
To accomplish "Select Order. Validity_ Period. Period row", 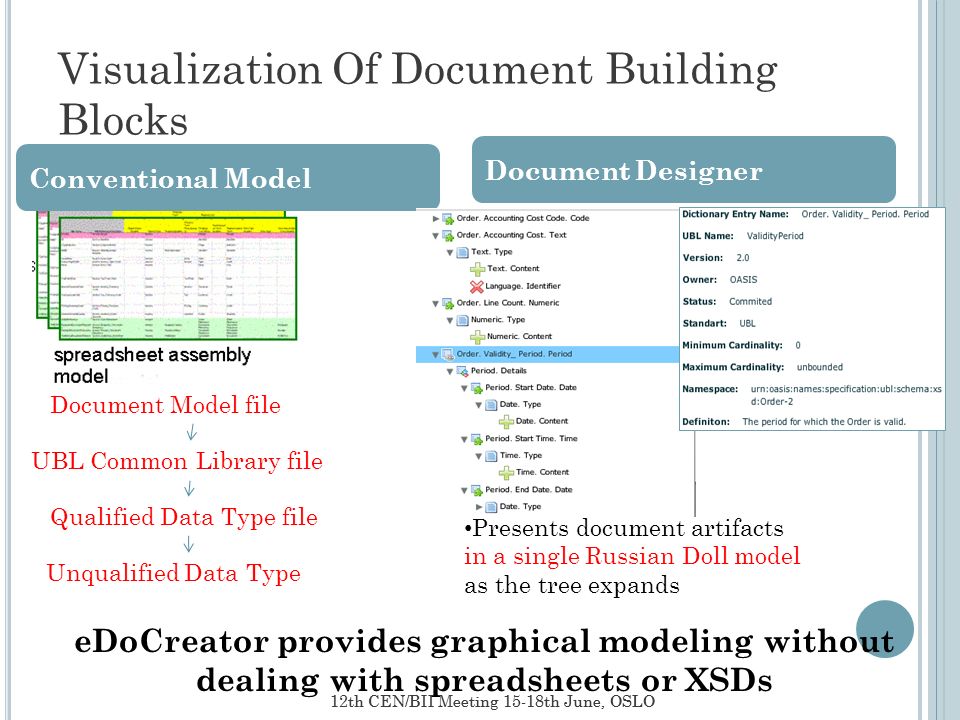I will pos(547,354).
